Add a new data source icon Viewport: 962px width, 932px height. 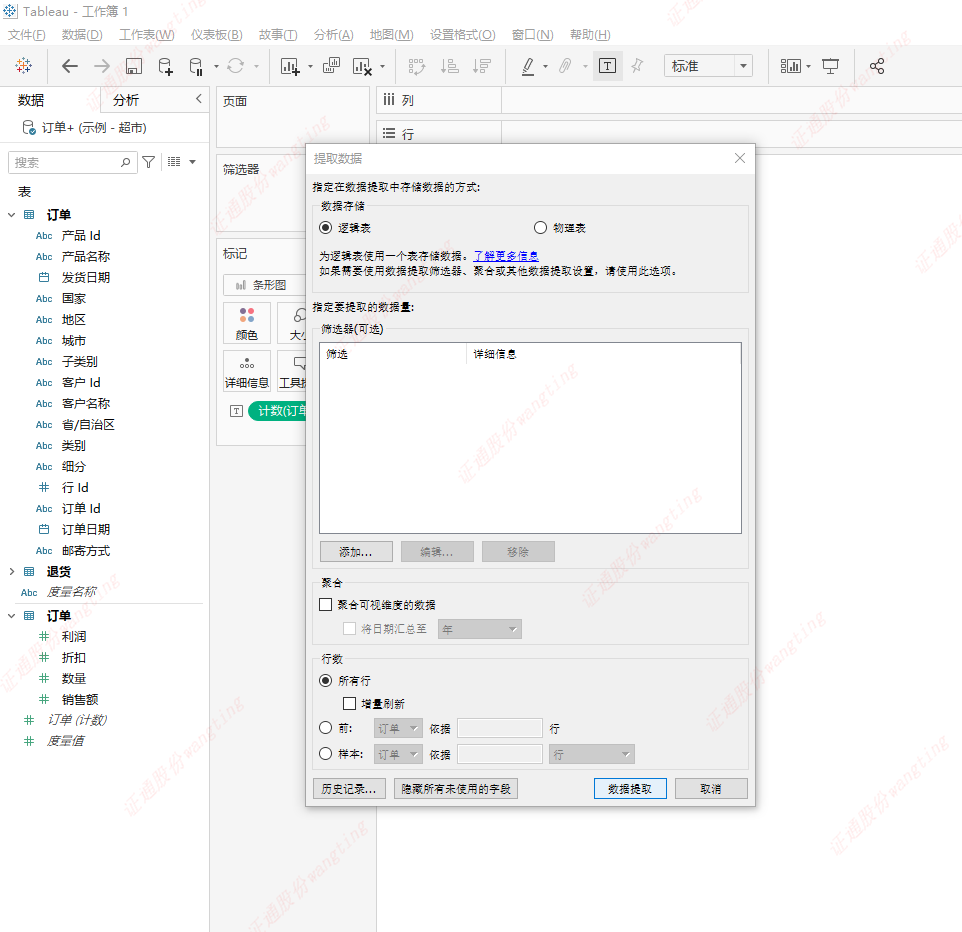[x=166, y=66]
